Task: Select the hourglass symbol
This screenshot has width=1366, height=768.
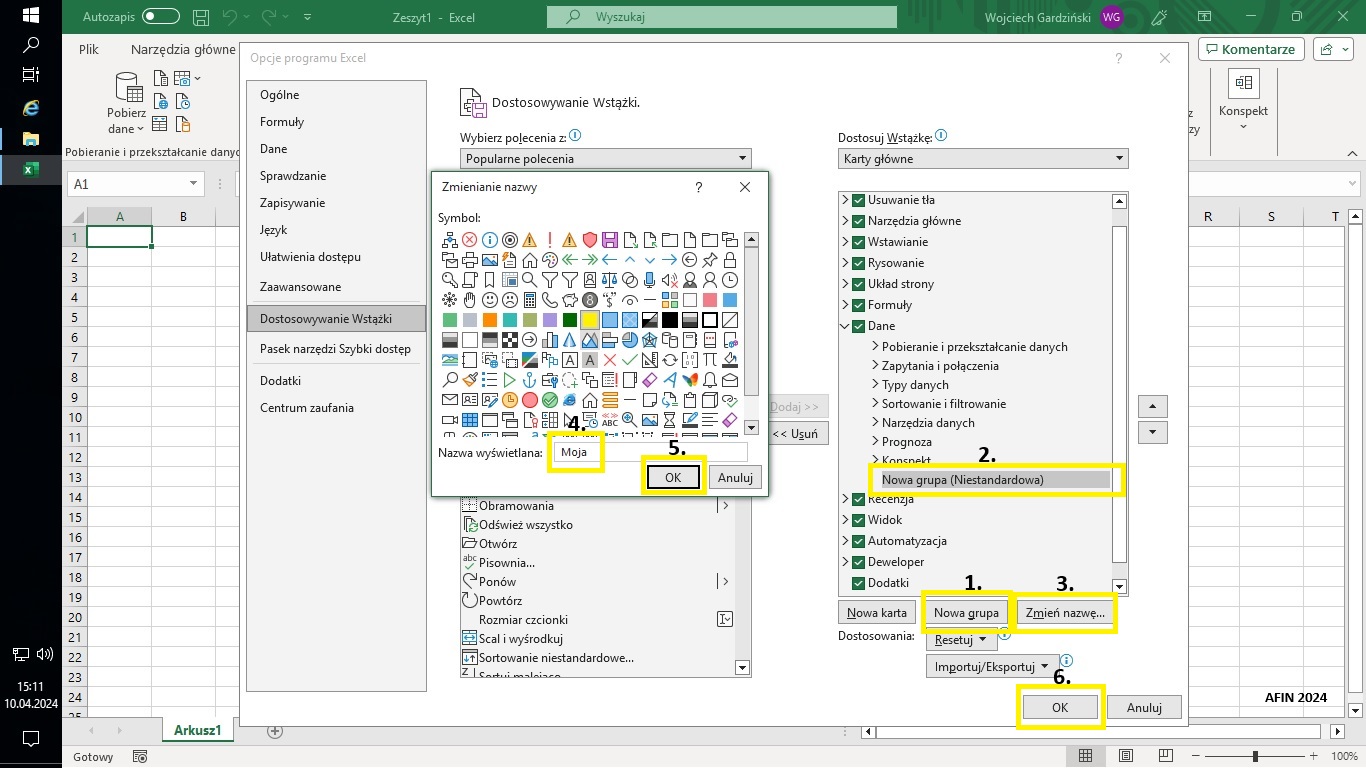Action: pyautogui.click(x=670, y=420)
